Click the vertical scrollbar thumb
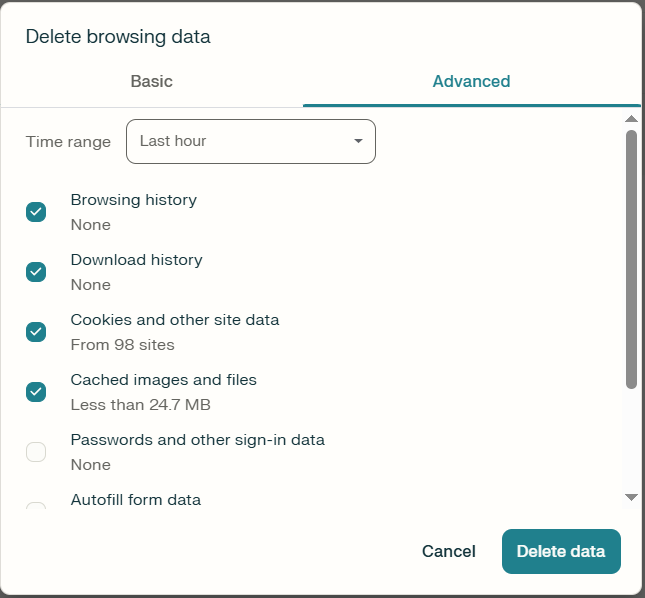Image resolution: width=645 pixels, height=598 pixels. (x=631, y=258)
